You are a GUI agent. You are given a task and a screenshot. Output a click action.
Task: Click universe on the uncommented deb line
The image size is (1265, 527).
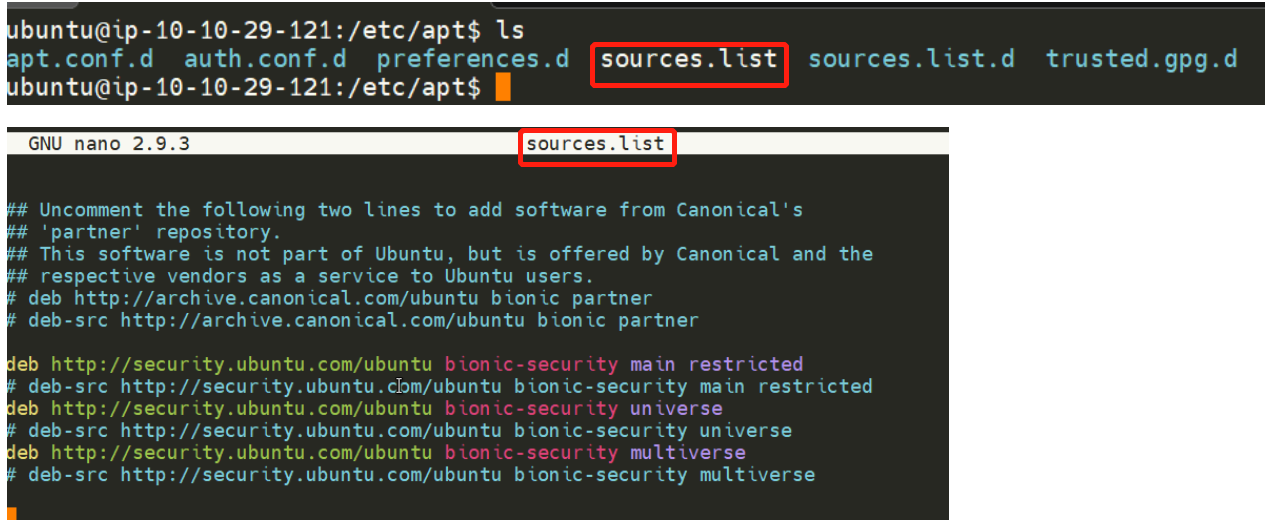point(676,408)
